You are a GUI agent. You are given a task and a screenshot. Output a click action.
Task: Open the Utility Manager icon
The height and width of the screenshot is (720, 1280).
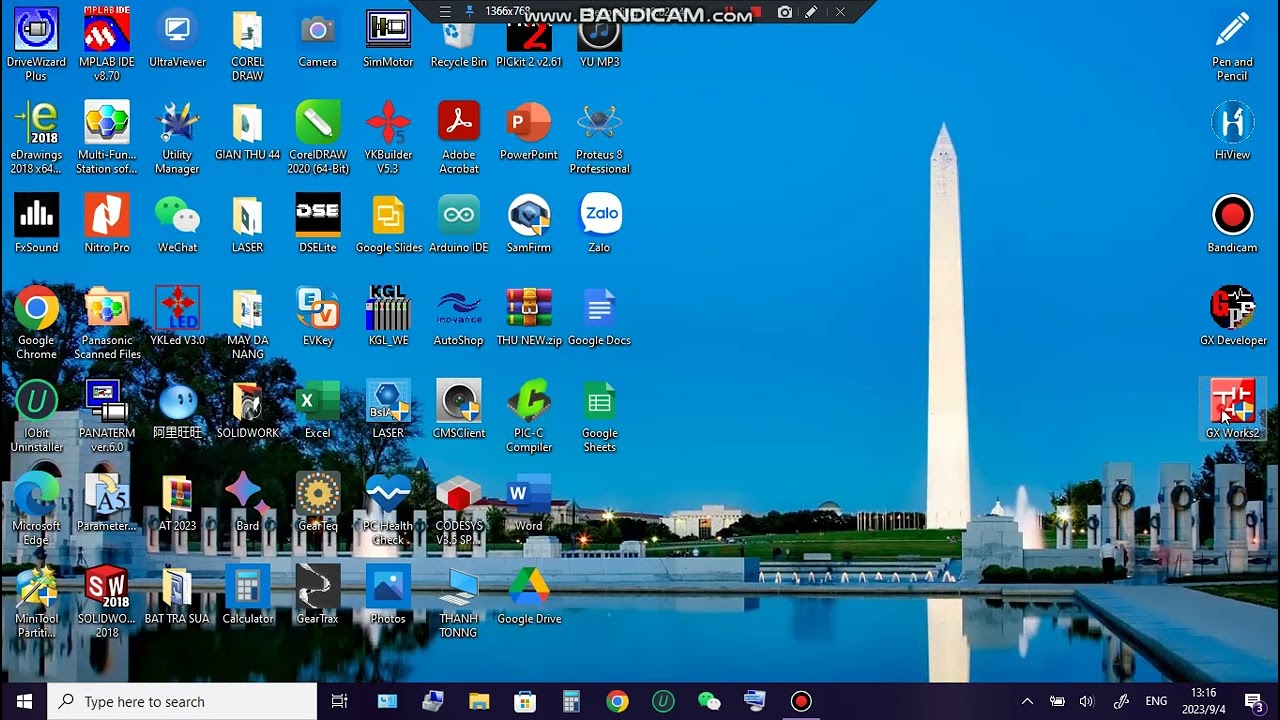click(x=177, y=138)
